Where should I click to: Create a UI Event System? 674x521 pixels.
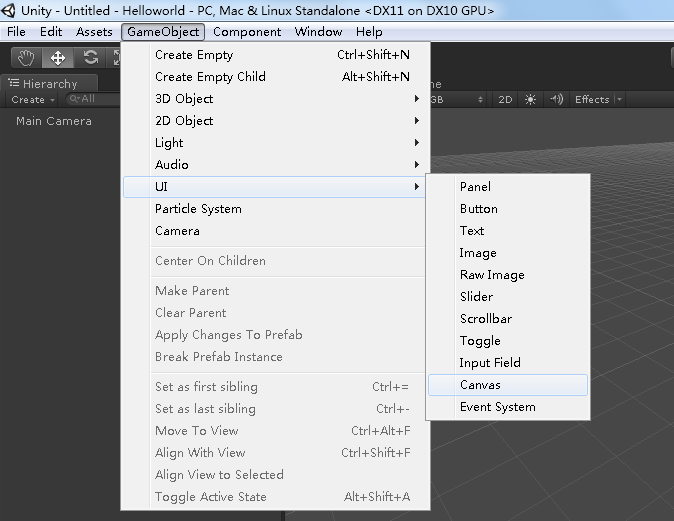508,407
